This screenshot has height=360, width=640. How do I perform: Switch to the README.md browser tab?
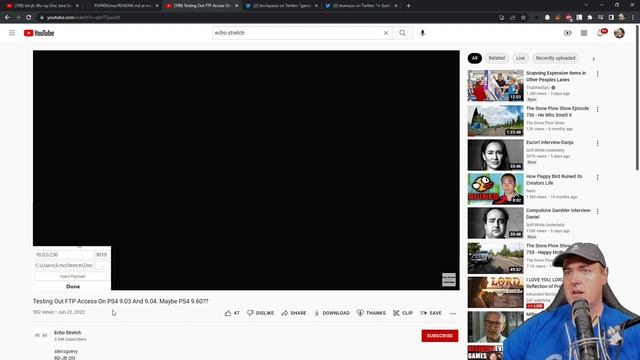[122, 6]
